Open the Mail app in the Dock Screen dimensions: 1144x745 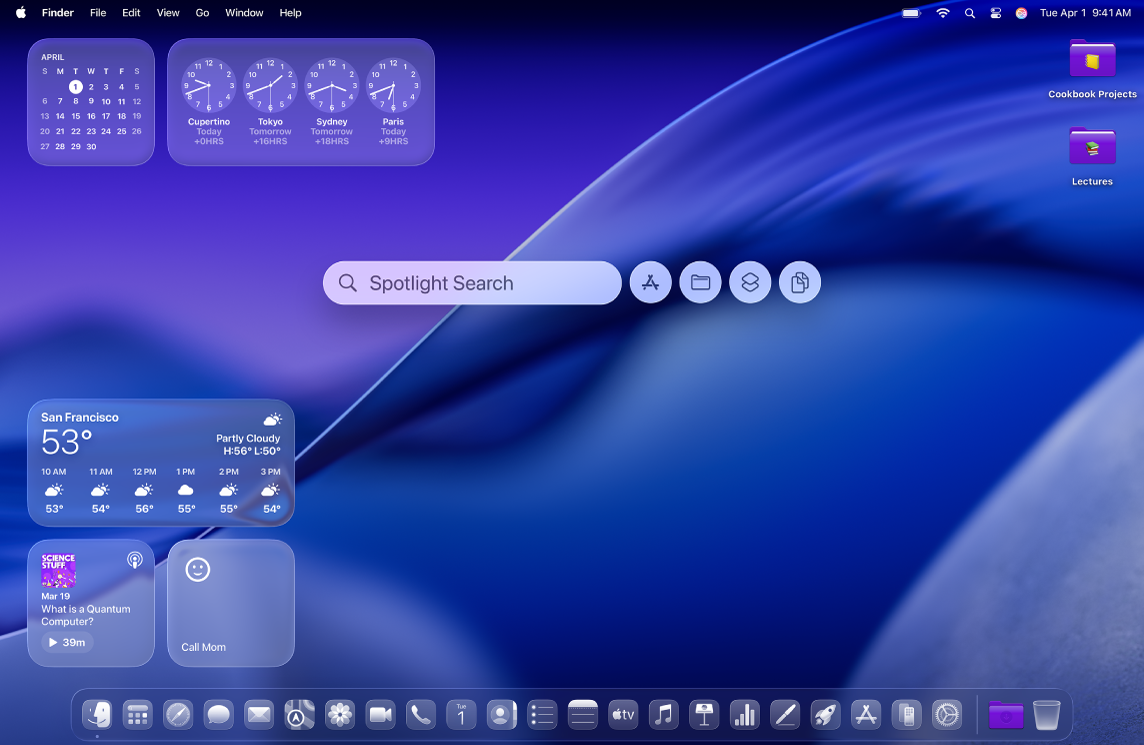tap(258, 714)
